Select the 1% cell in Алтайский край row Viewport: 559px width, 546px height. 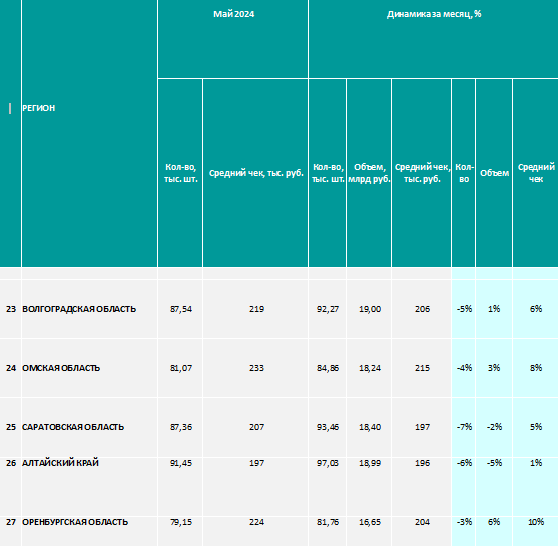pos(535,486)
